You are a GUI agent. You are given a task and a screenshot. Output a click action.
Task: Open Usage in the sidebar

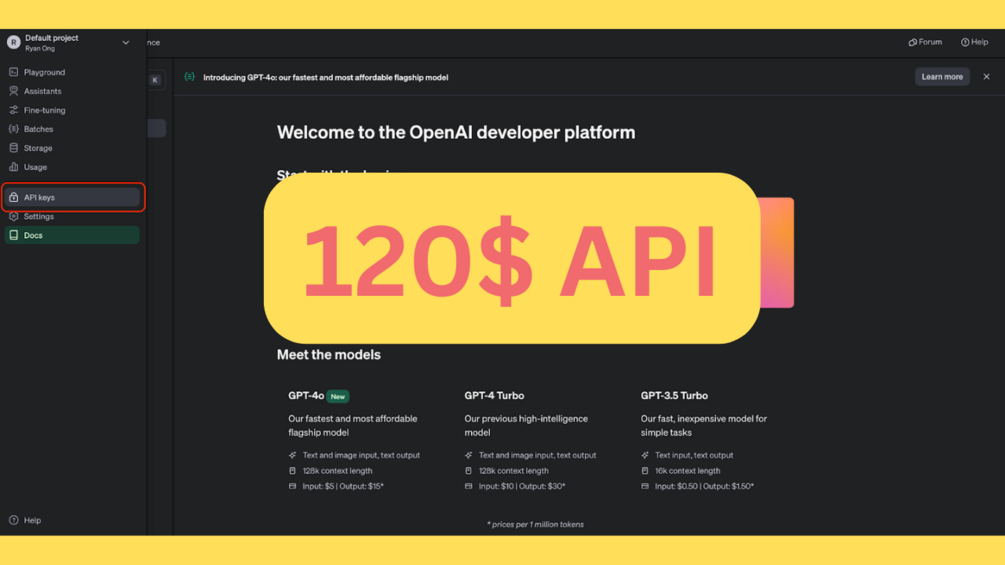pos(72,167)
